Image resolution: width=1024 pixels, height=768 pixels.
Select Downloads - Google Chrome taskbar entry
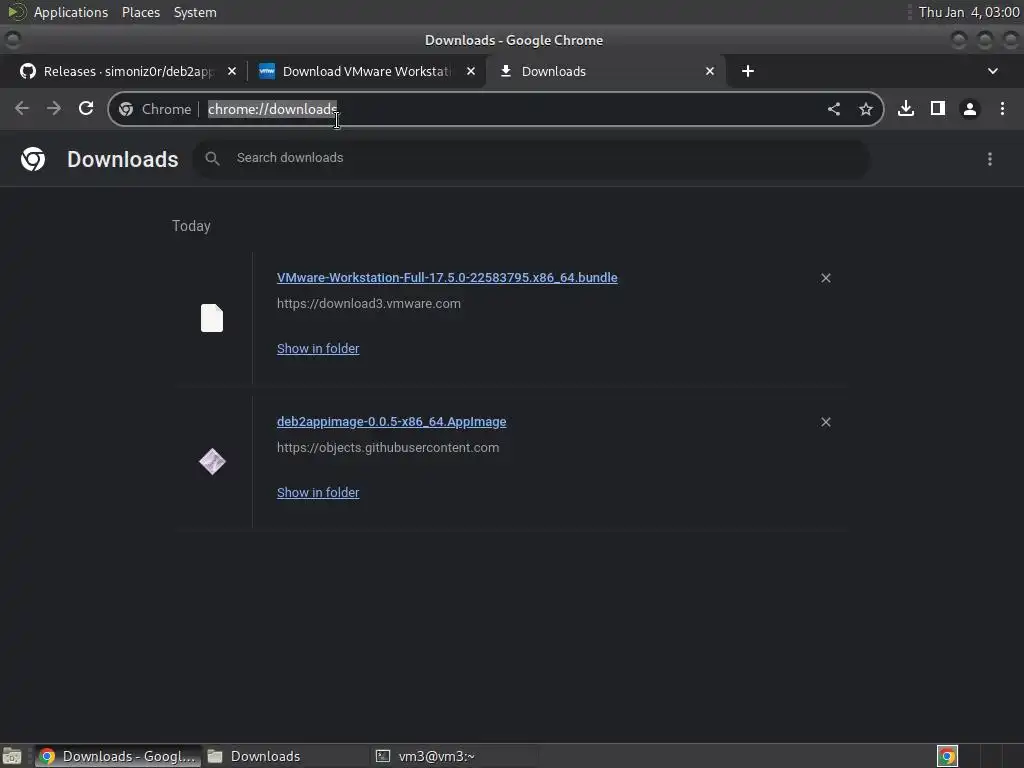[x=118, y=756]
